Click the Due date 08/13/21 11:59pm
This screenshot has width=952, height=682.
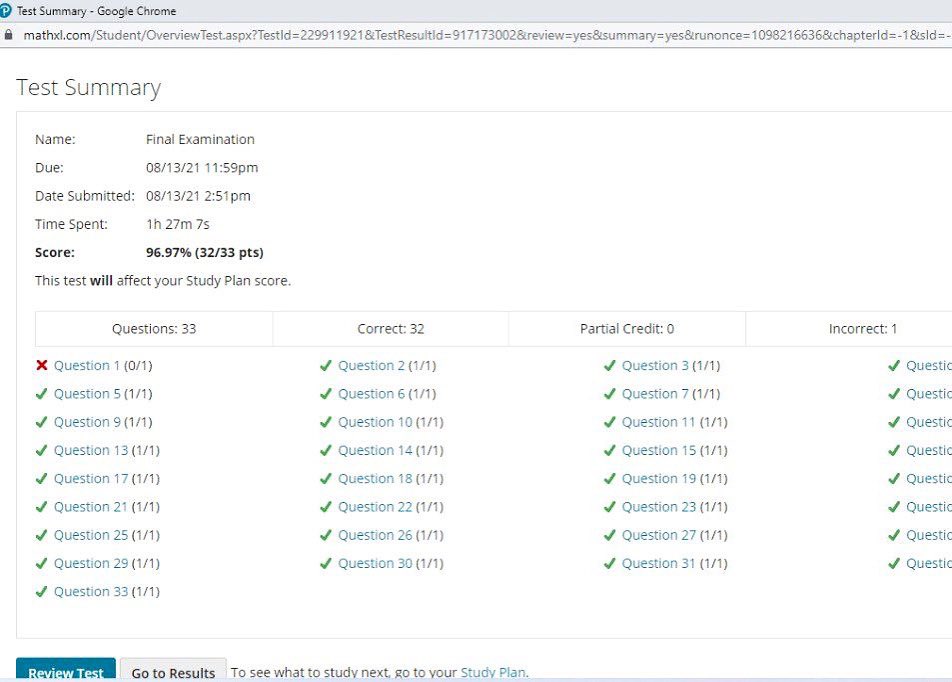(x=202, y=168)
